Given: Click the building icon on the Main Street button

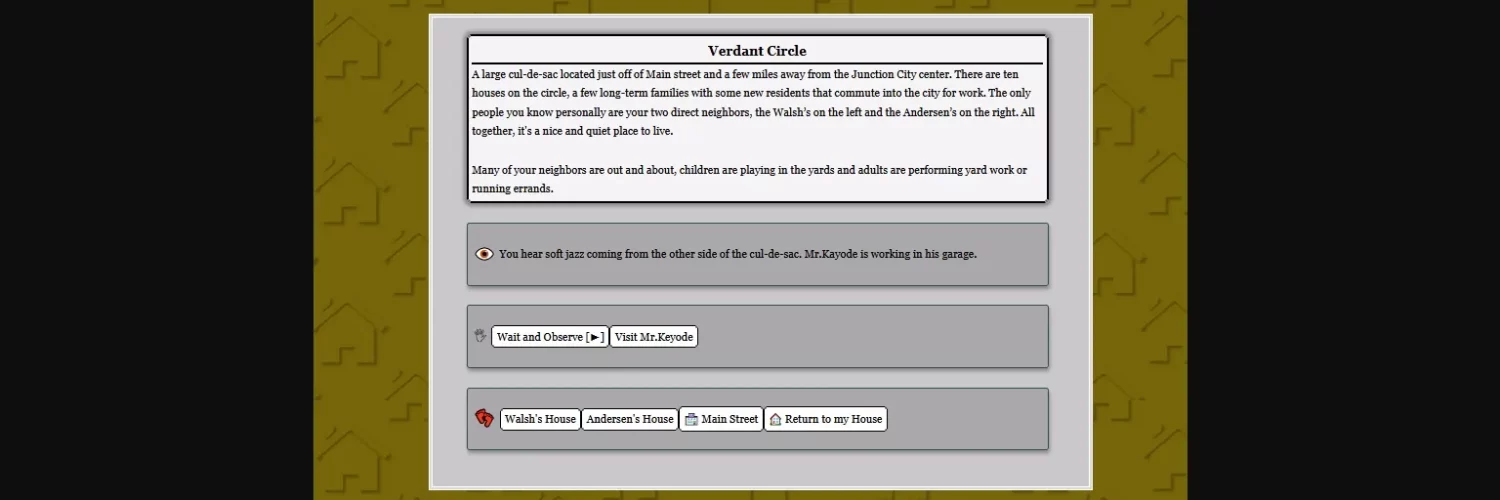Looking at the screenshot, I should (x=691, y=419).
